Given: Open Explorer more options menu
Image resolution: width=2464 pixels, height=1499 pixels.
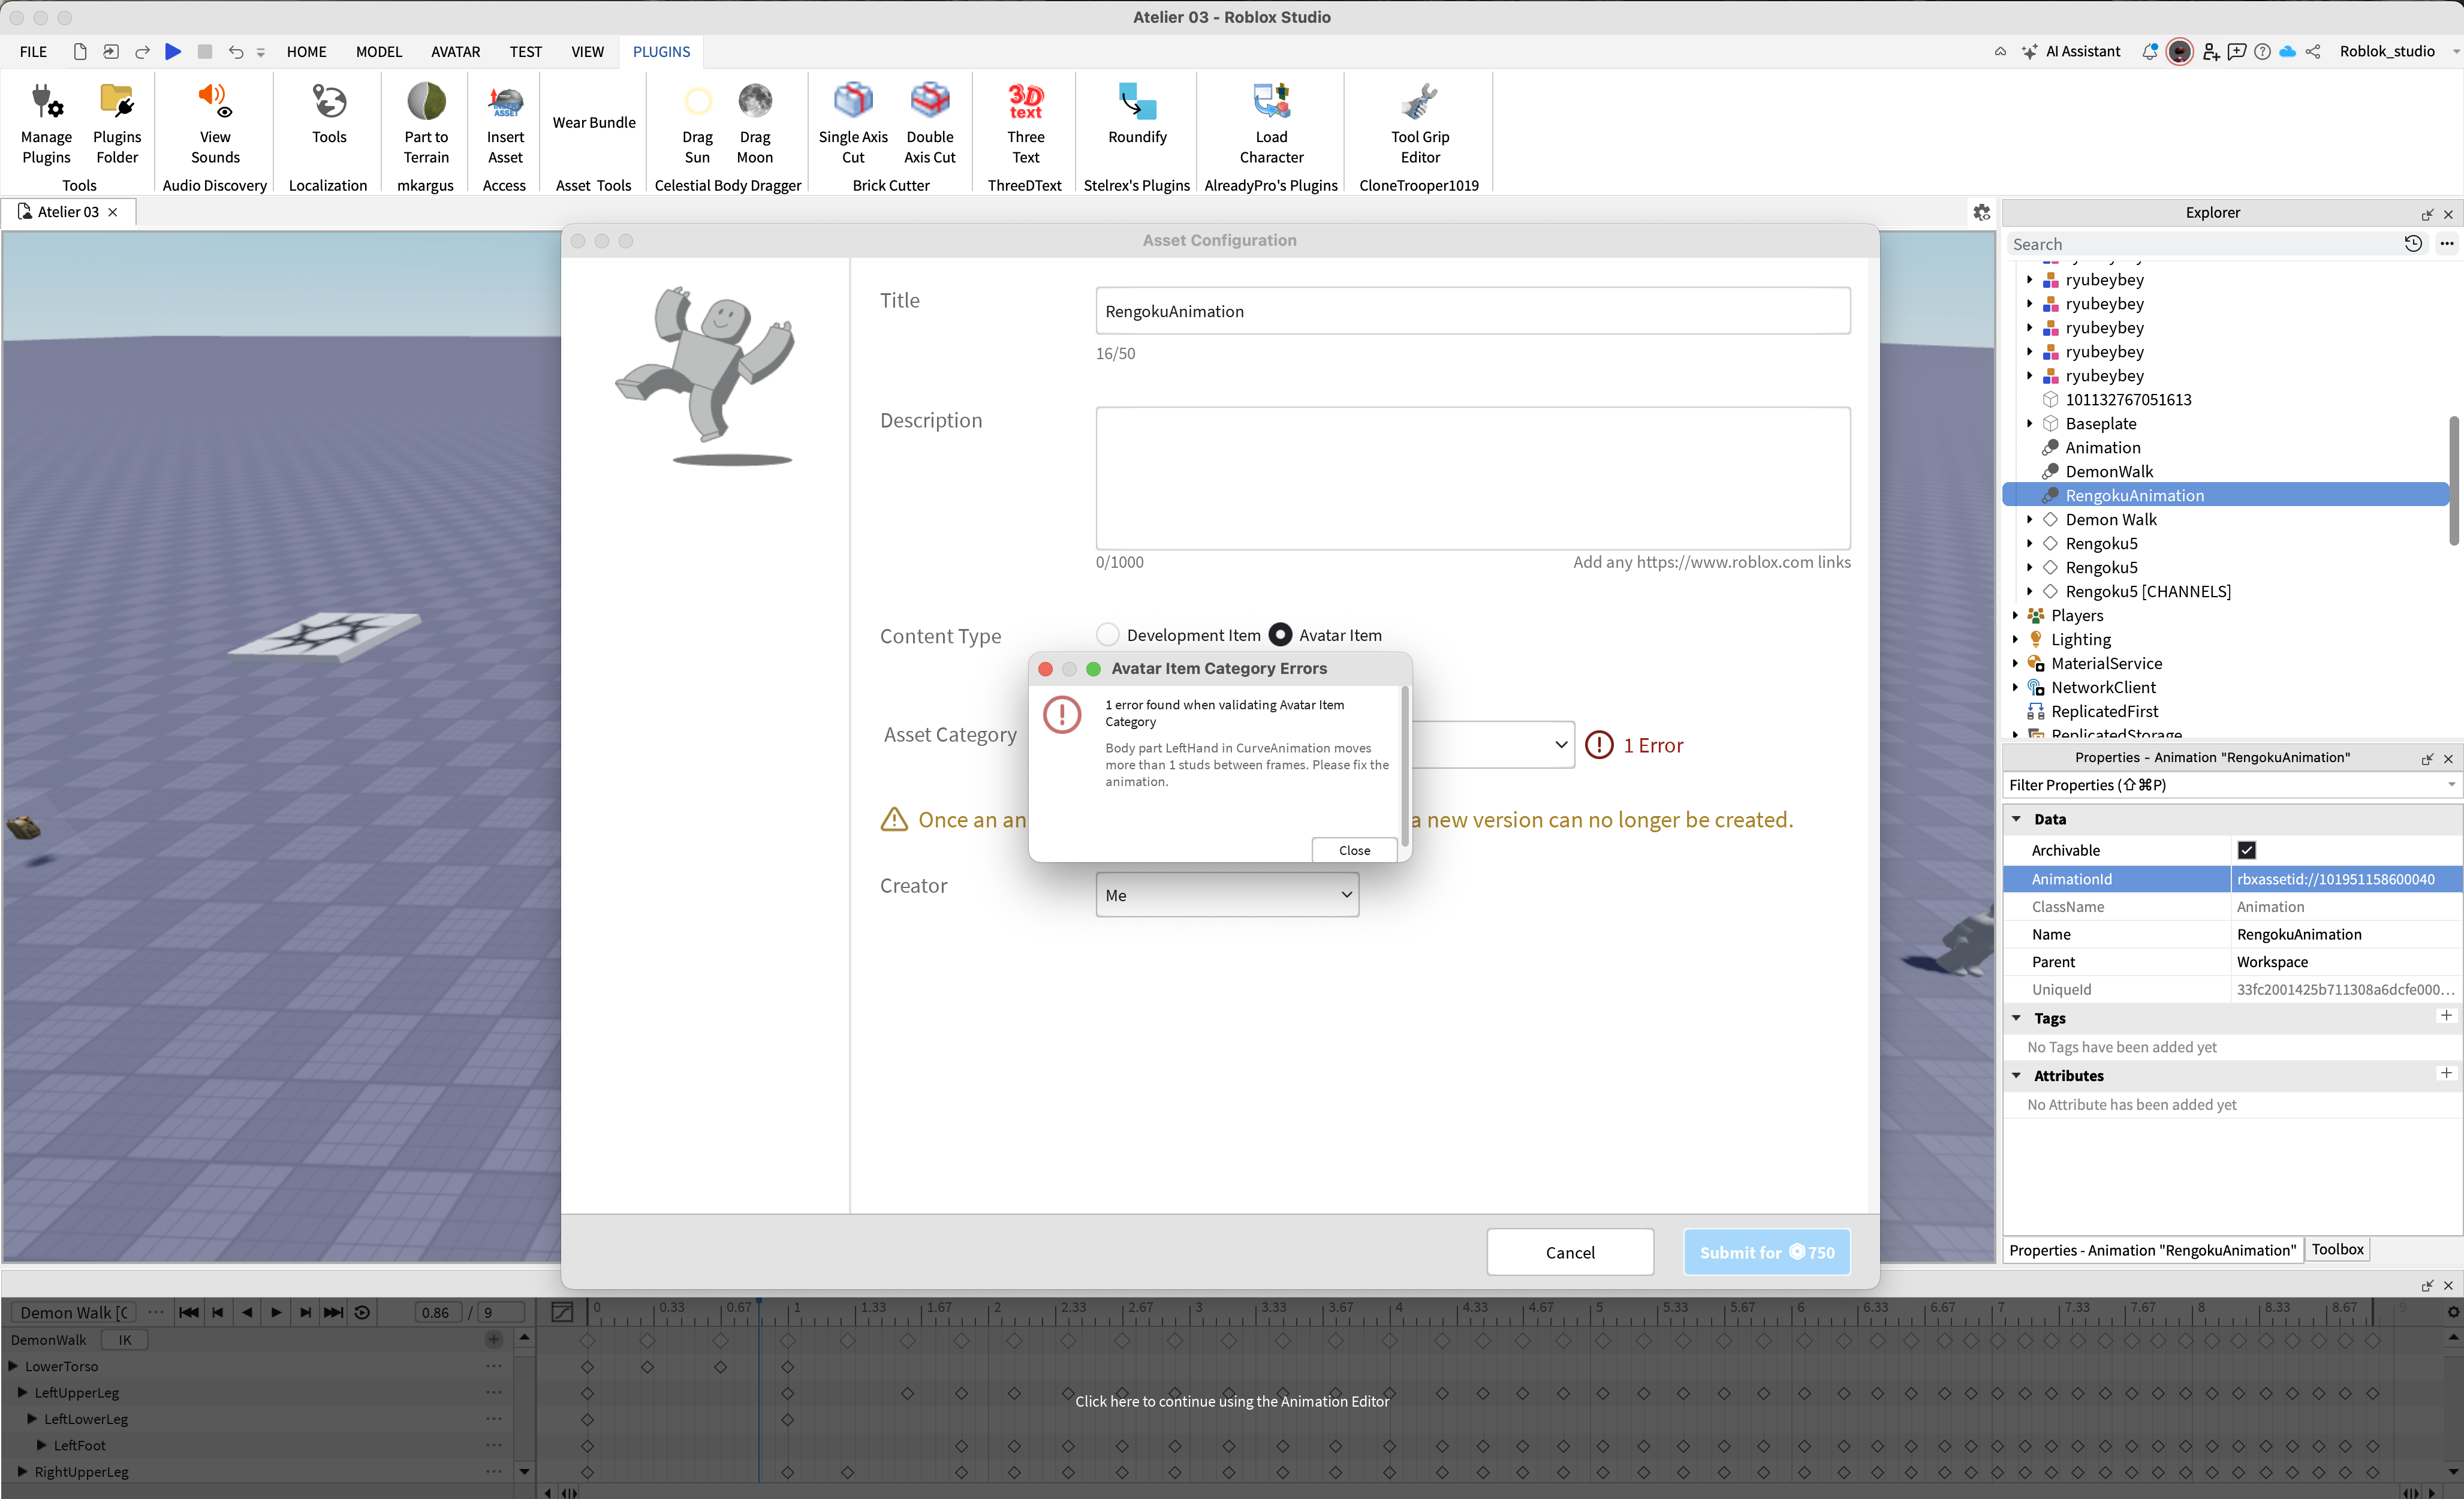Looking at the screenshot, I should [x=2447, y=244].
